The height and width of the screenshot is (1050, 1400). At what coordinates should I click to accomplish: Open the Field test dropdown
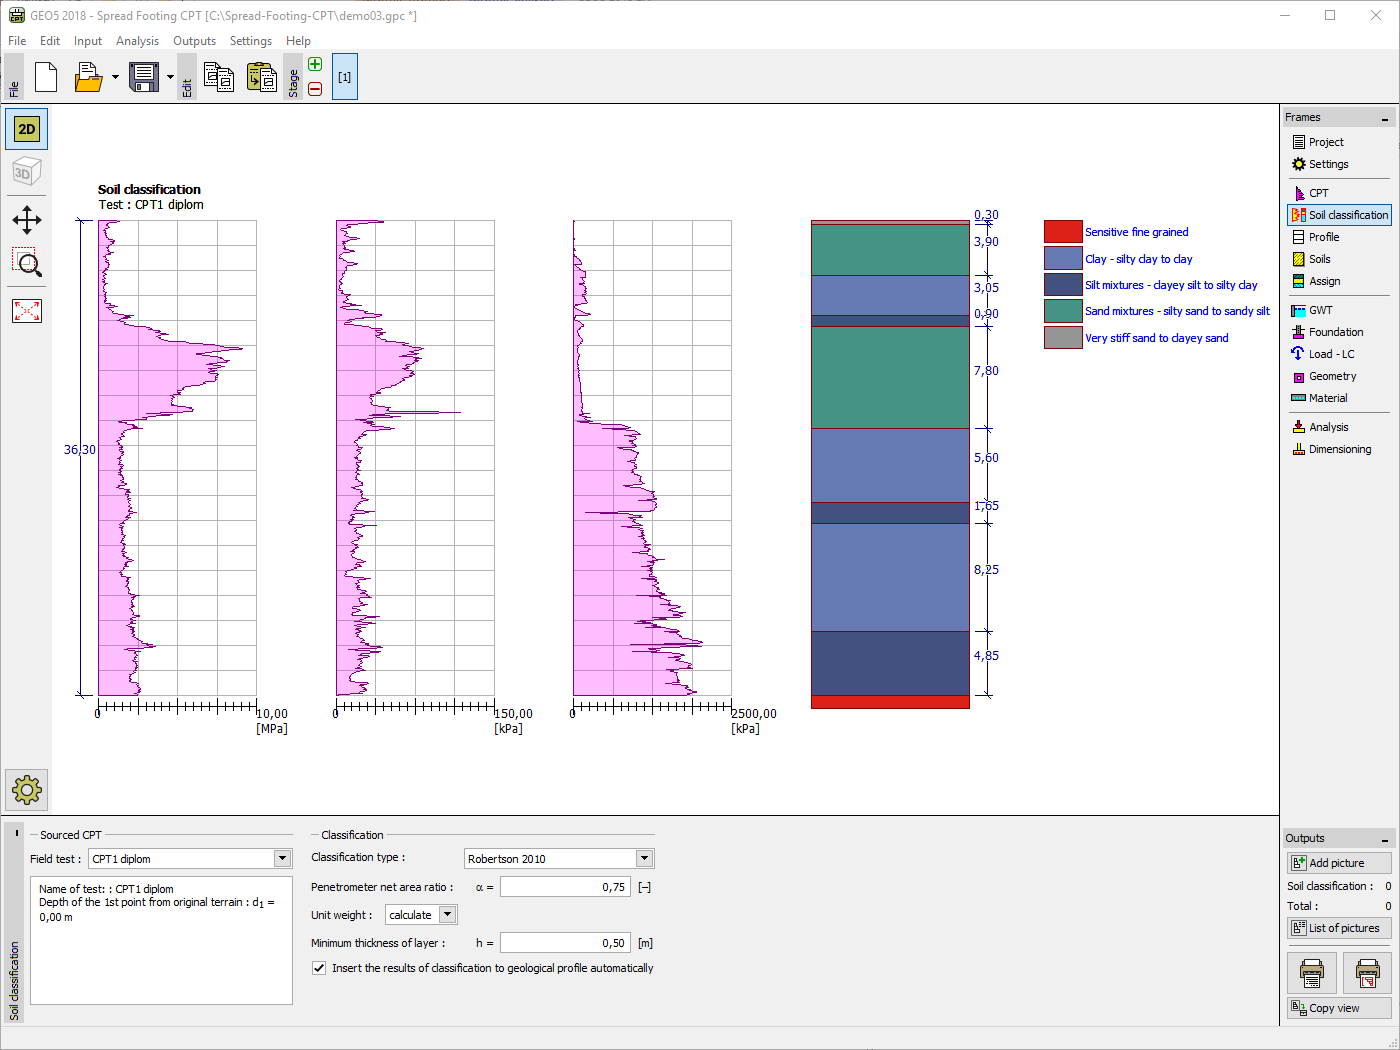[x=282, y=859]
